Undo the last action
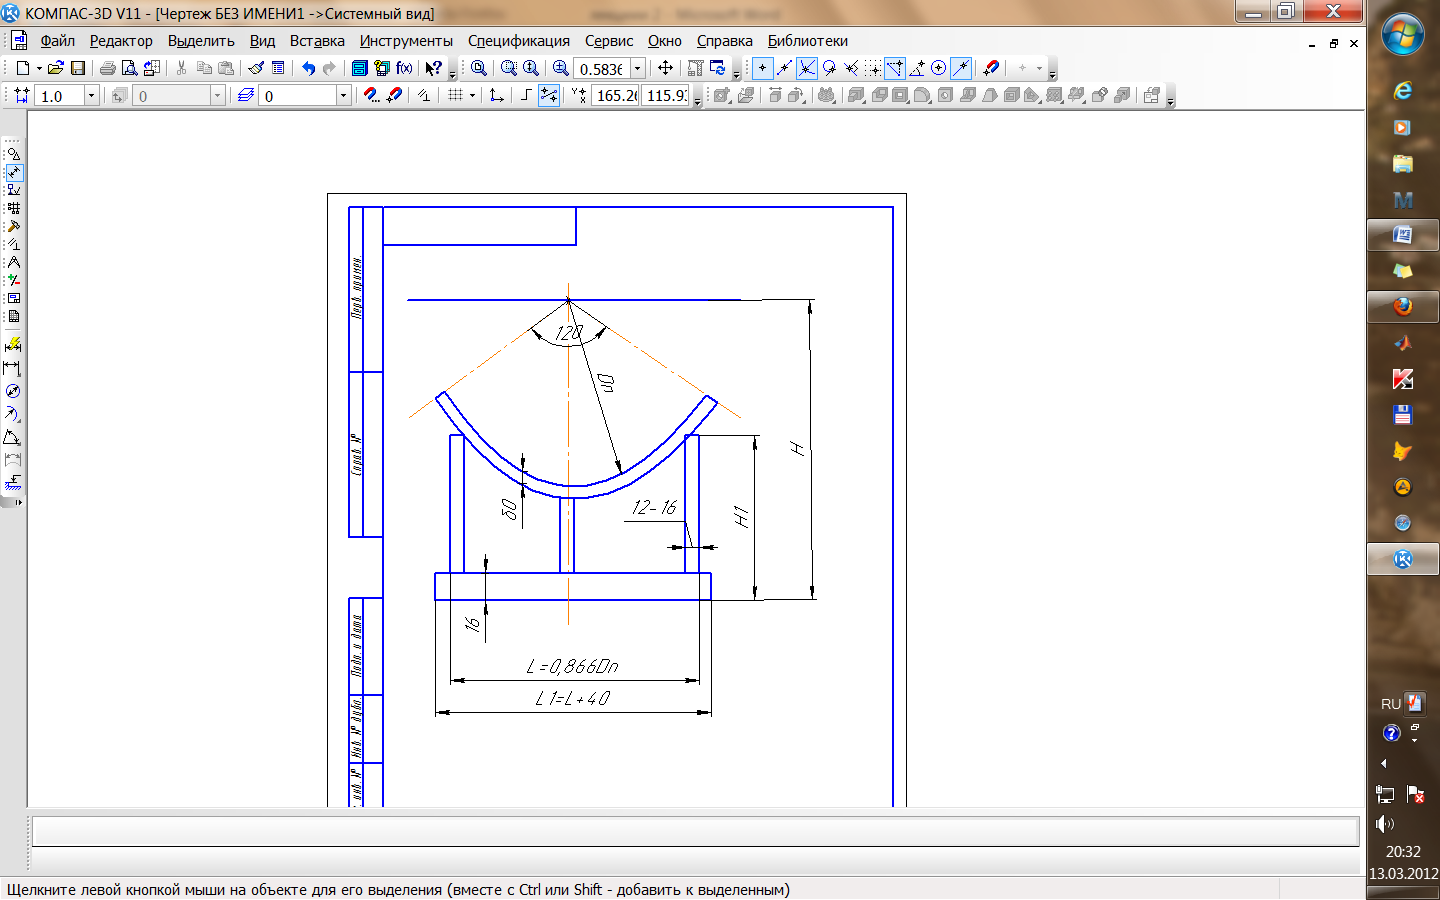The width and height of the screenshot is (1440, 900). [308, 68]
